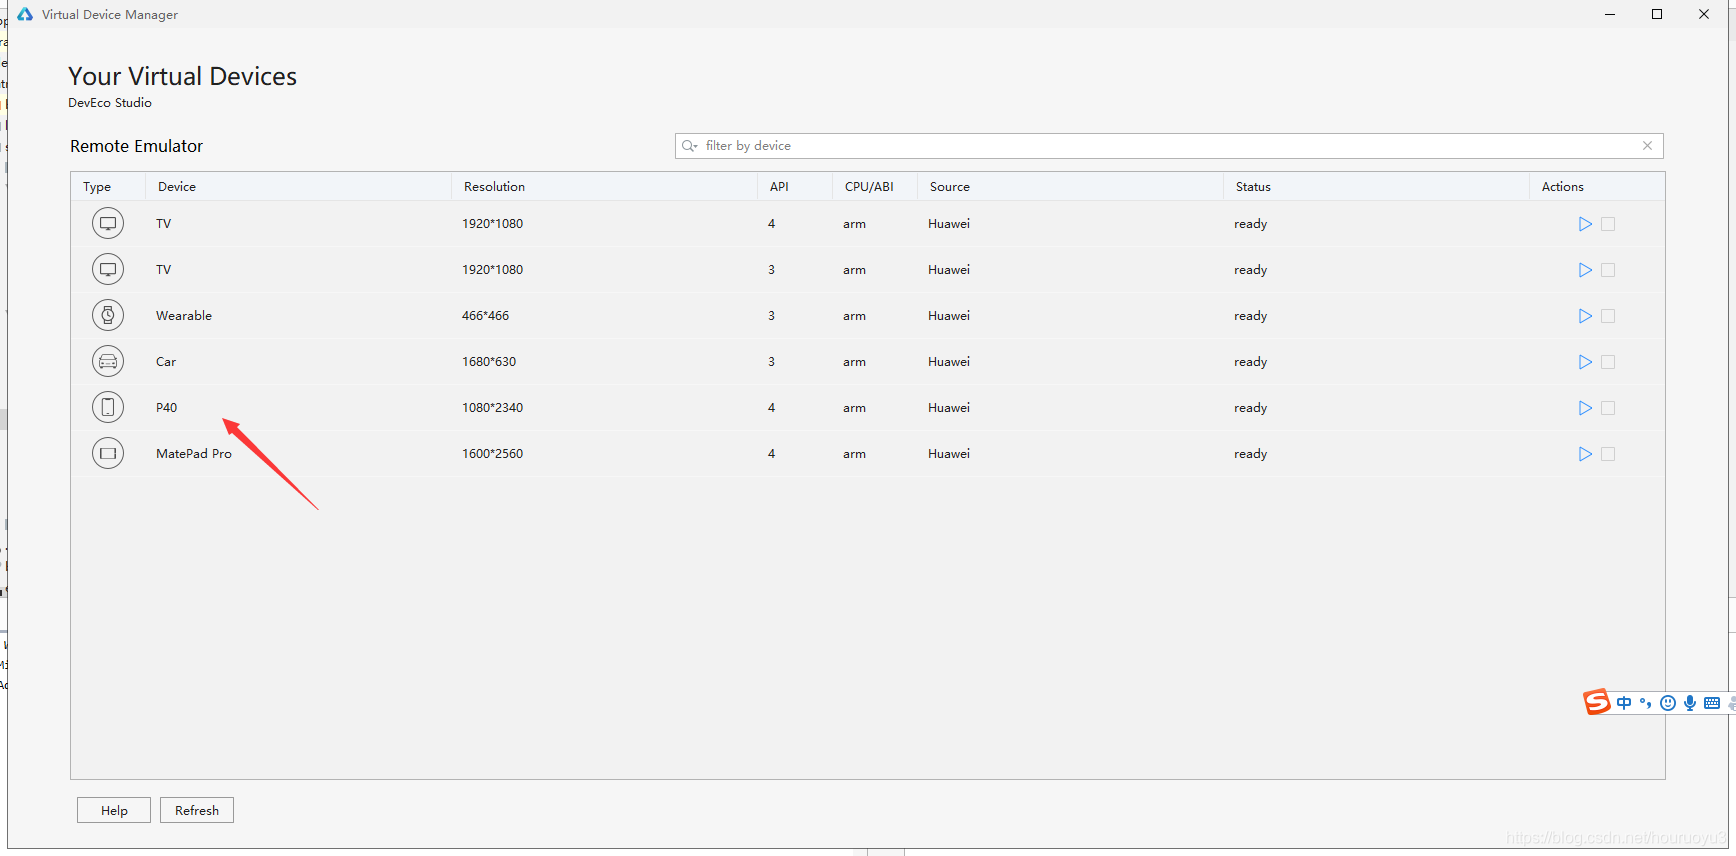Launch the MatePad Pro emulator
Screen dimensions: 1736x856
click(1585, 454)
